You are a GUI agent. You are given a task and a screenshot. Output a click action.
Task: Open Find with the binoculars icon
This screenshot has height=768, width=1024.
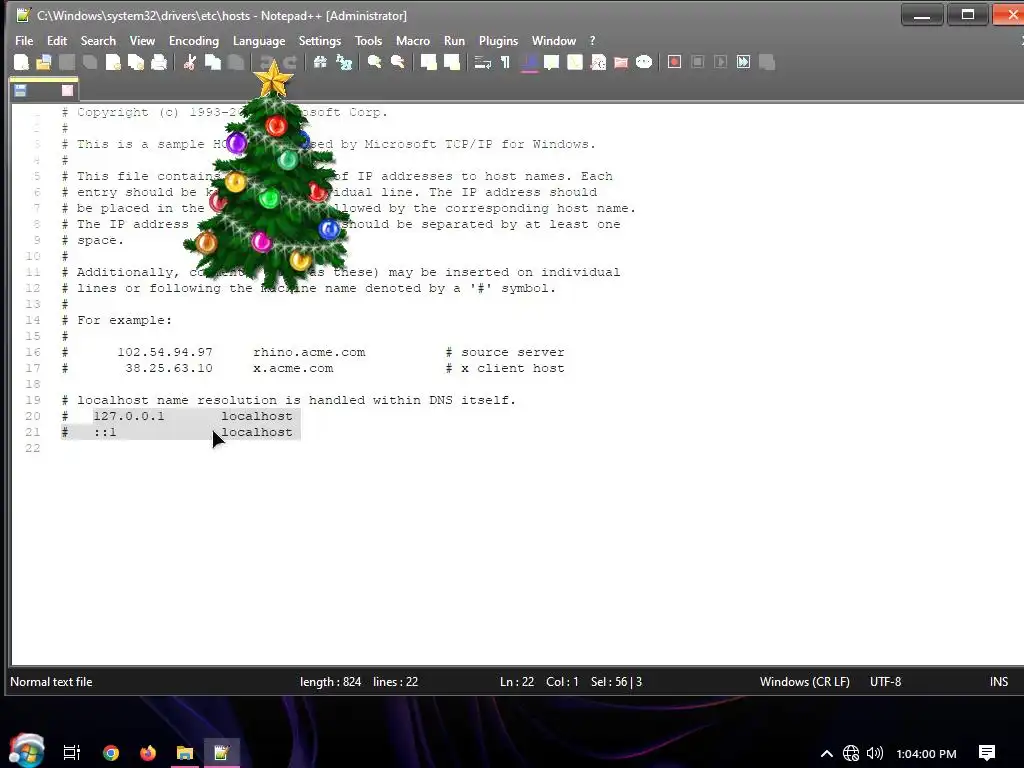320,62
